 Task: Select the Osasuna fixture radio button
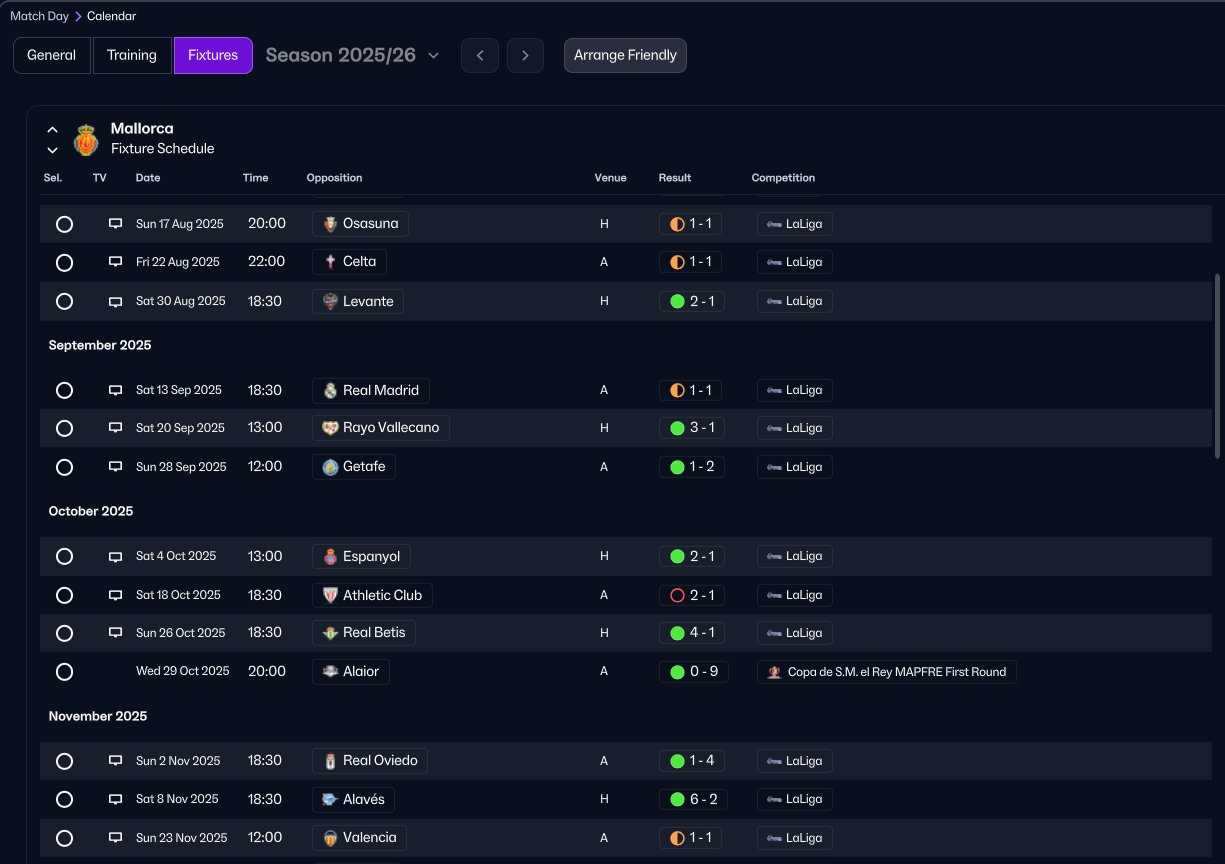[64, 224]
